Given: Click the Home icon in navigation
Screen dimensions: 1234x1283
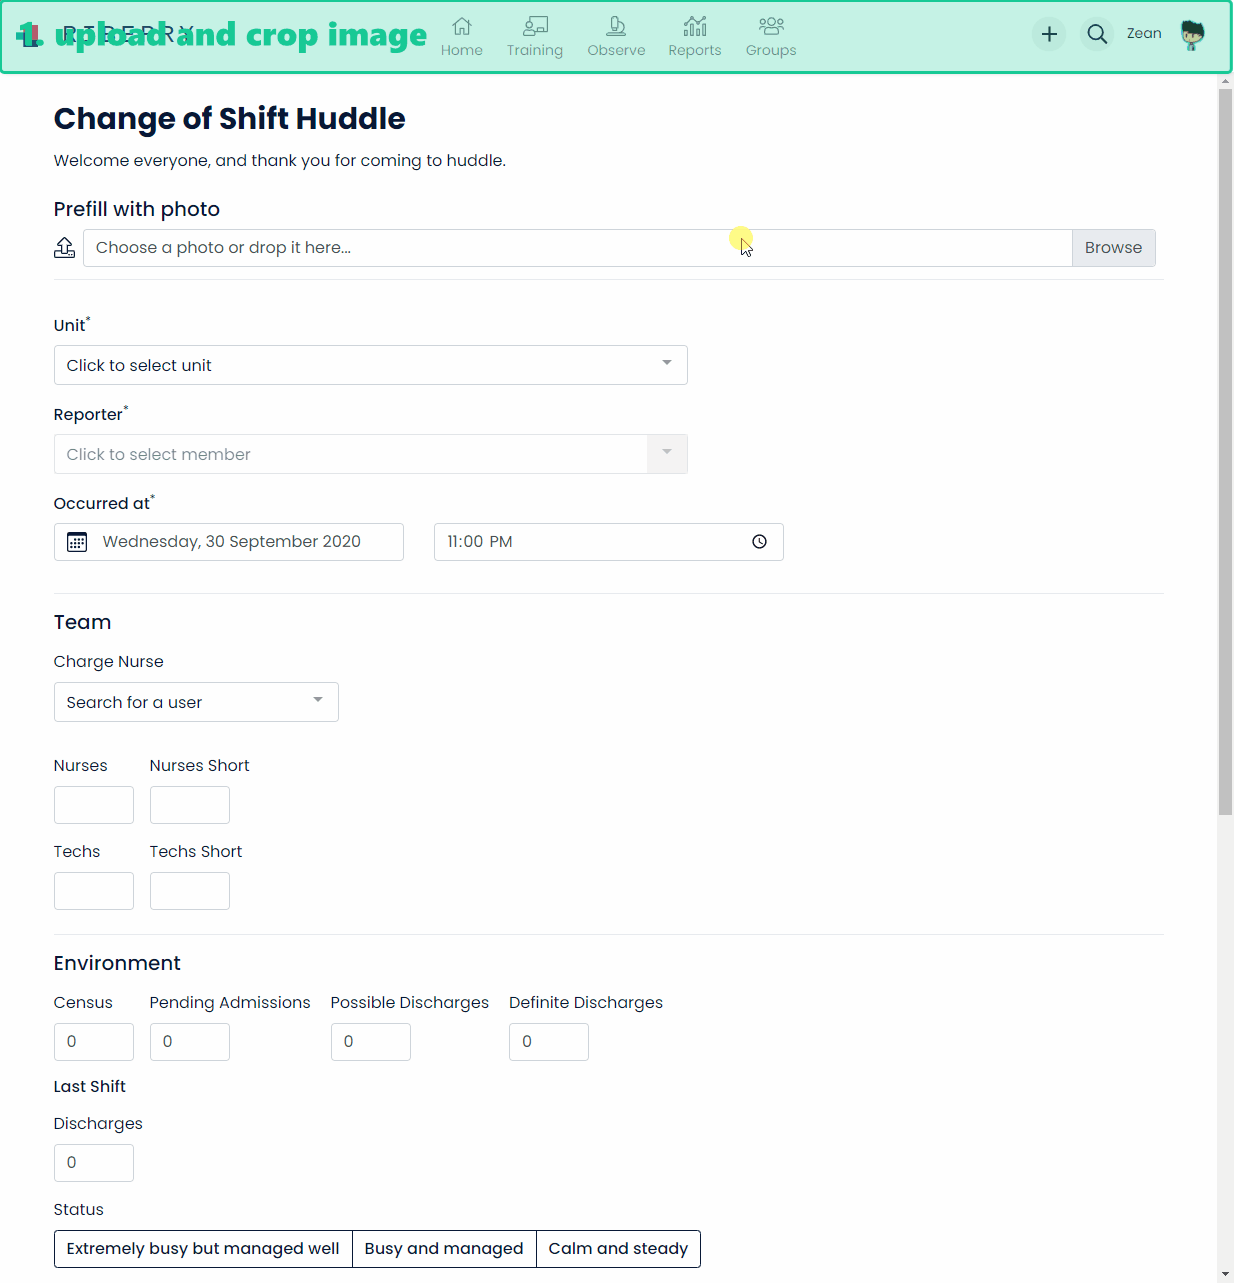Looking at the screenshot, I should tap(461, 26).
